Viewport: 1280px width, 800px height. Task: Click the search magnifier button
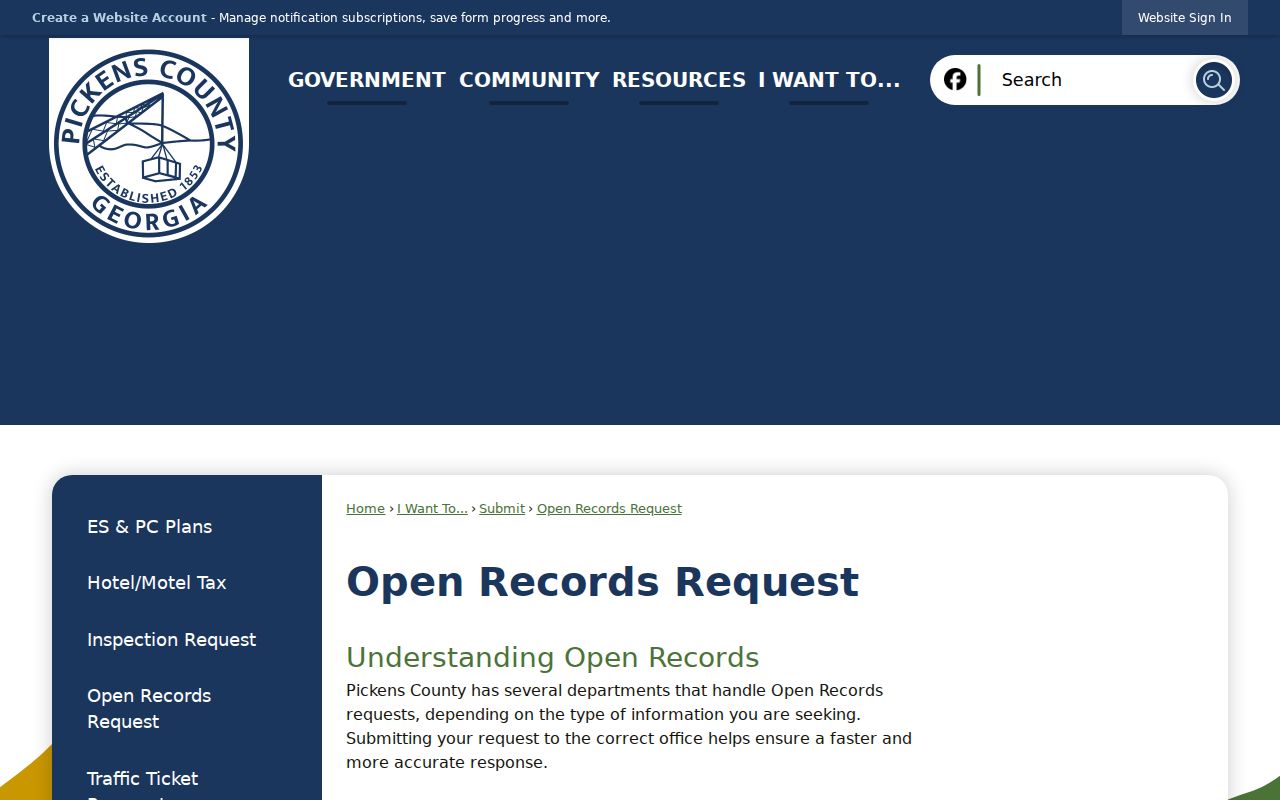pos(1213,80)
